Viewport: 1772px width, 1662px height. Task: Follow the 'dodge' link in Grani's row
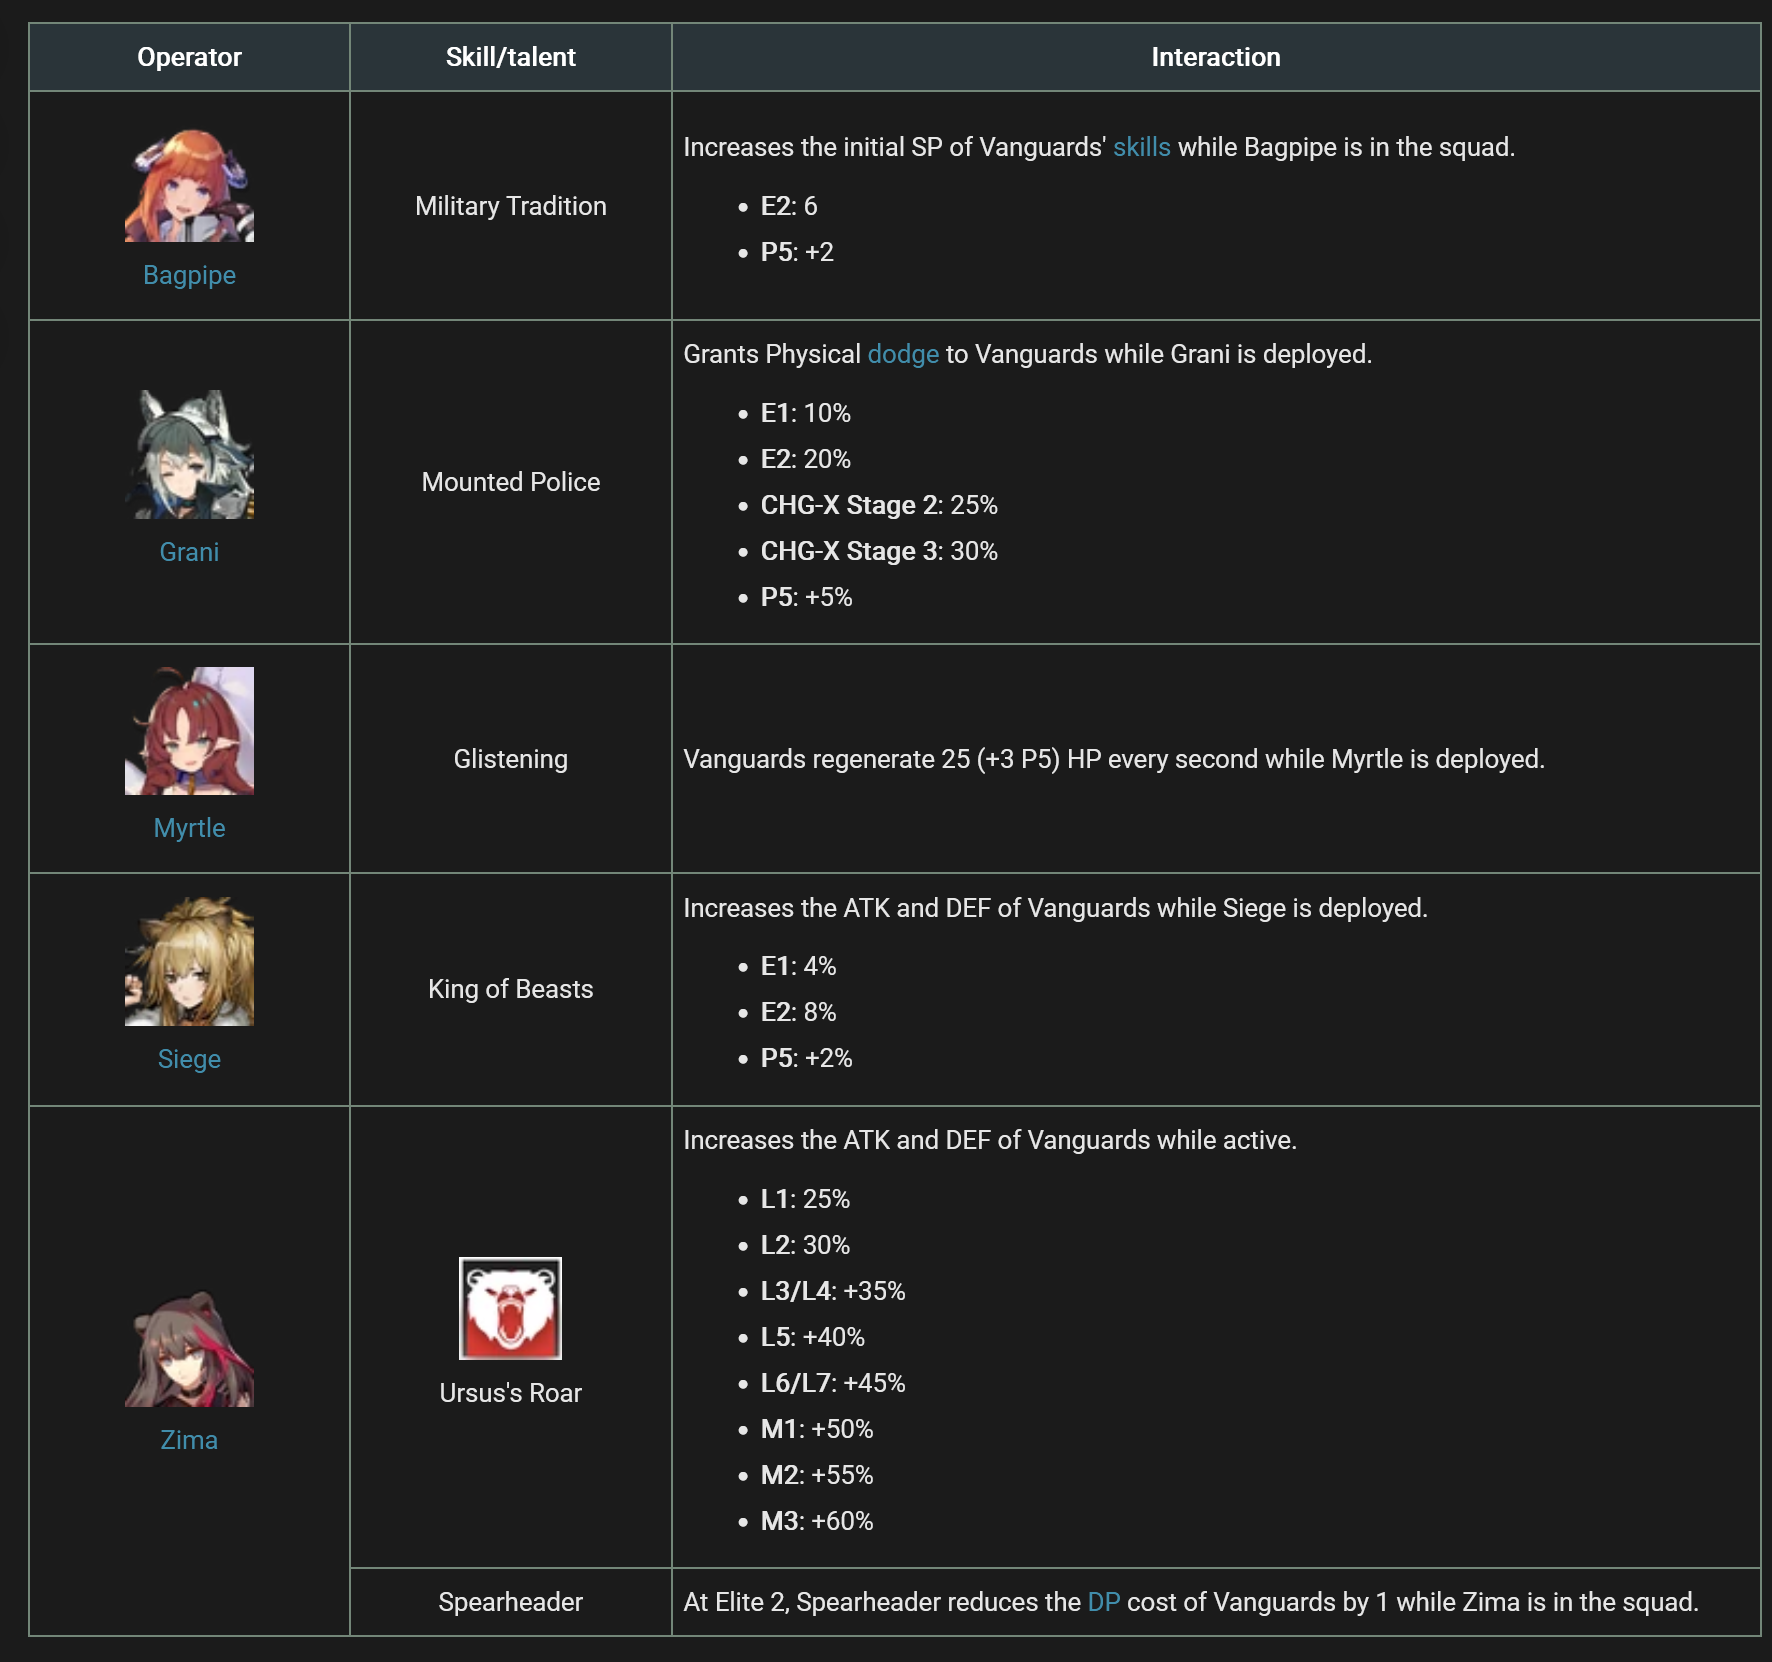[x=903, y=354]
